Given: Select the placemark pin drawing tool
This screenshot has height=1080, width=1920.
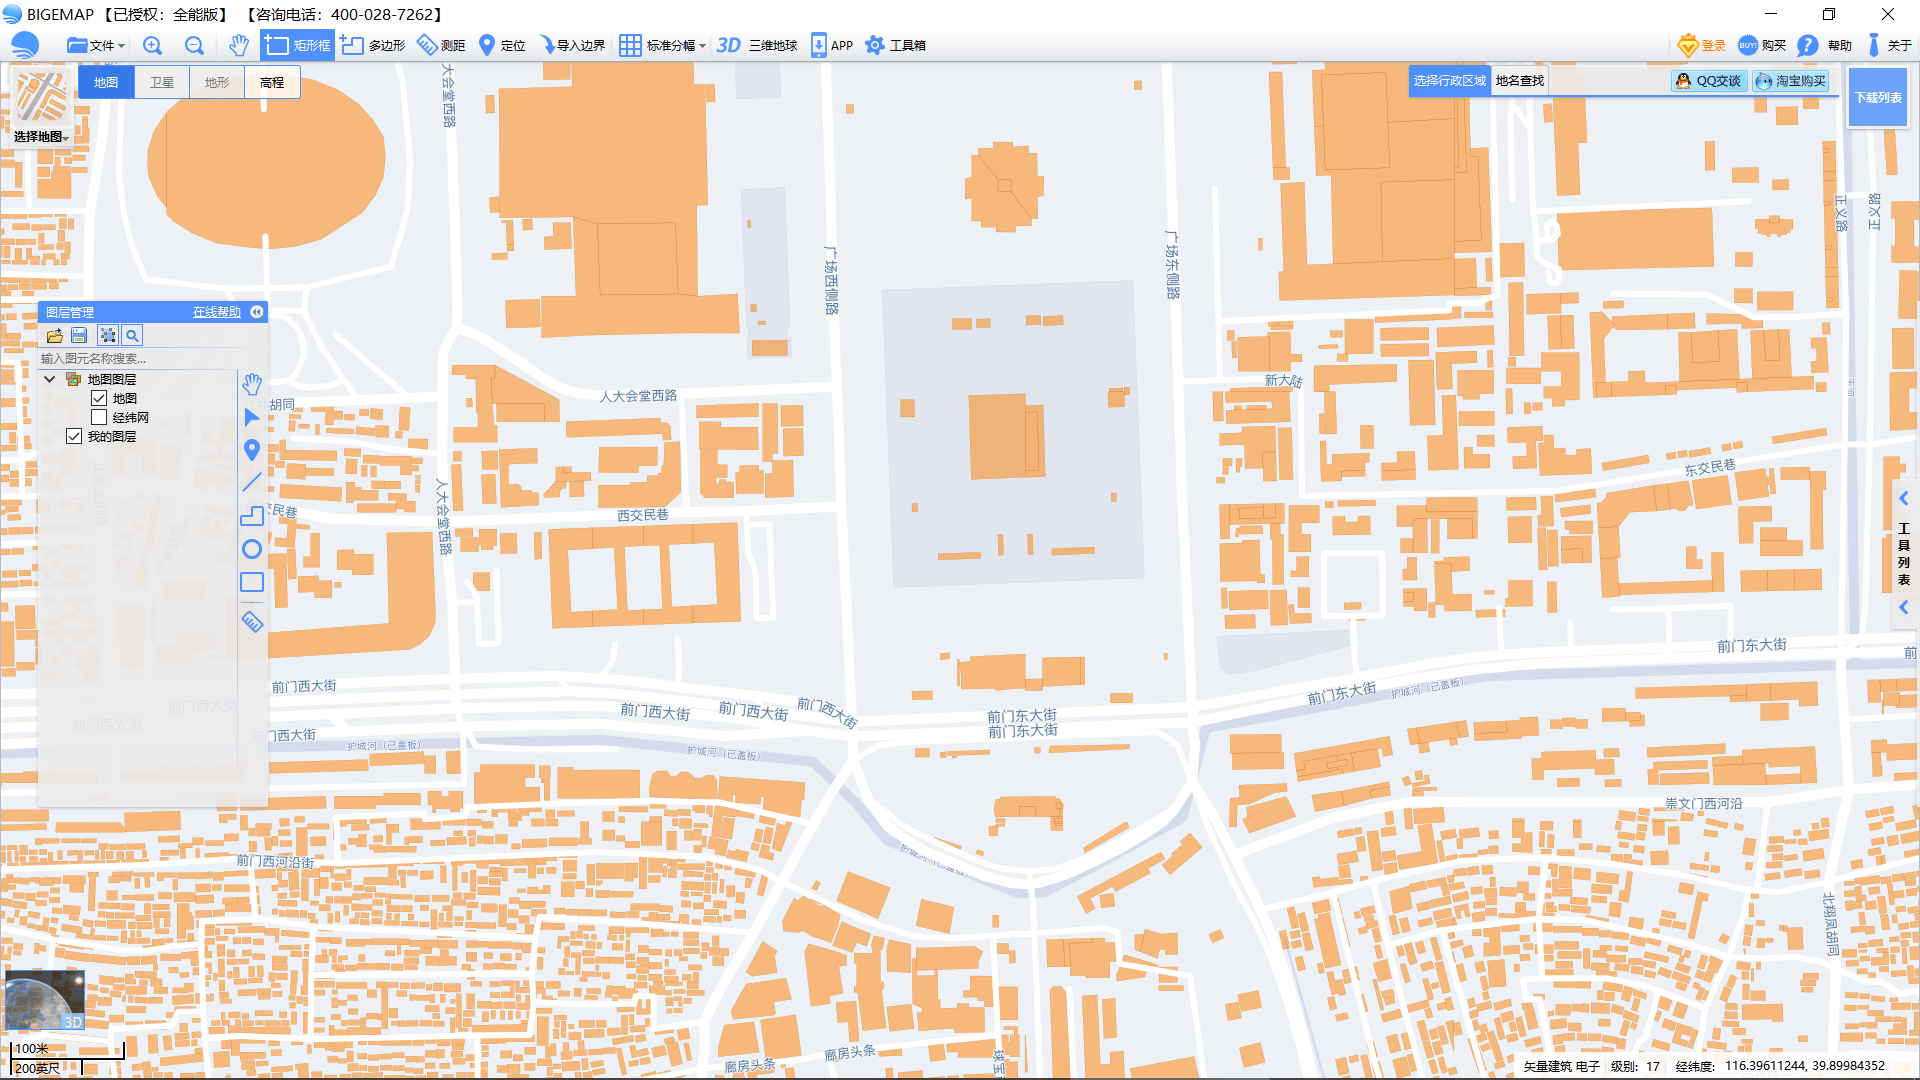Looking at the screenshot, I should point(252,450).
